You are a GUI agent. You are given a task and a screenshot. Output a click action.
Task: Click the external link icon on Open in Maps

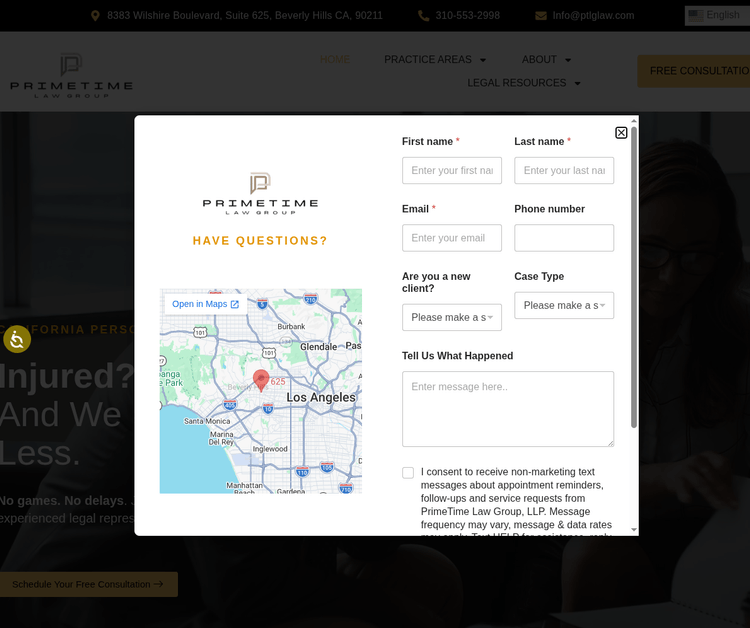pos(234,304)
